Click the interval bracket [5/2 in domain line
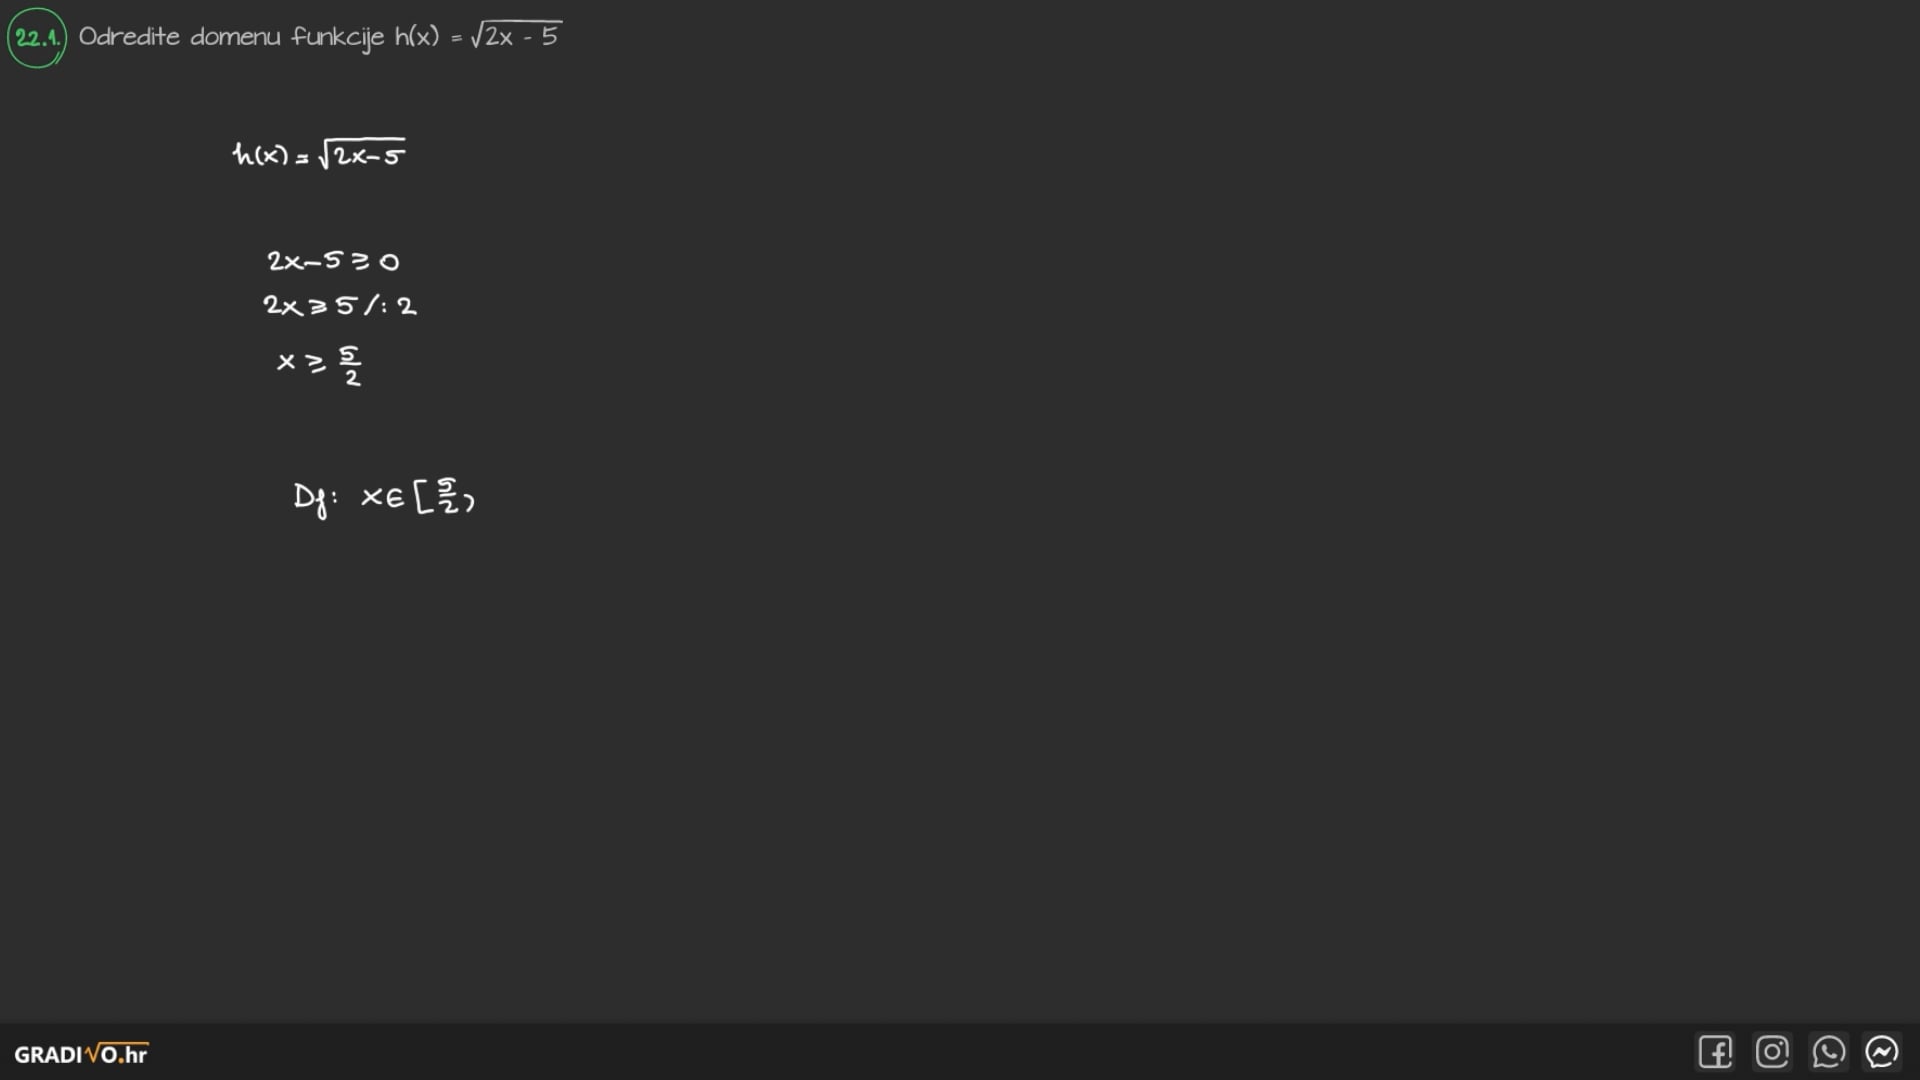 [438, 496]
